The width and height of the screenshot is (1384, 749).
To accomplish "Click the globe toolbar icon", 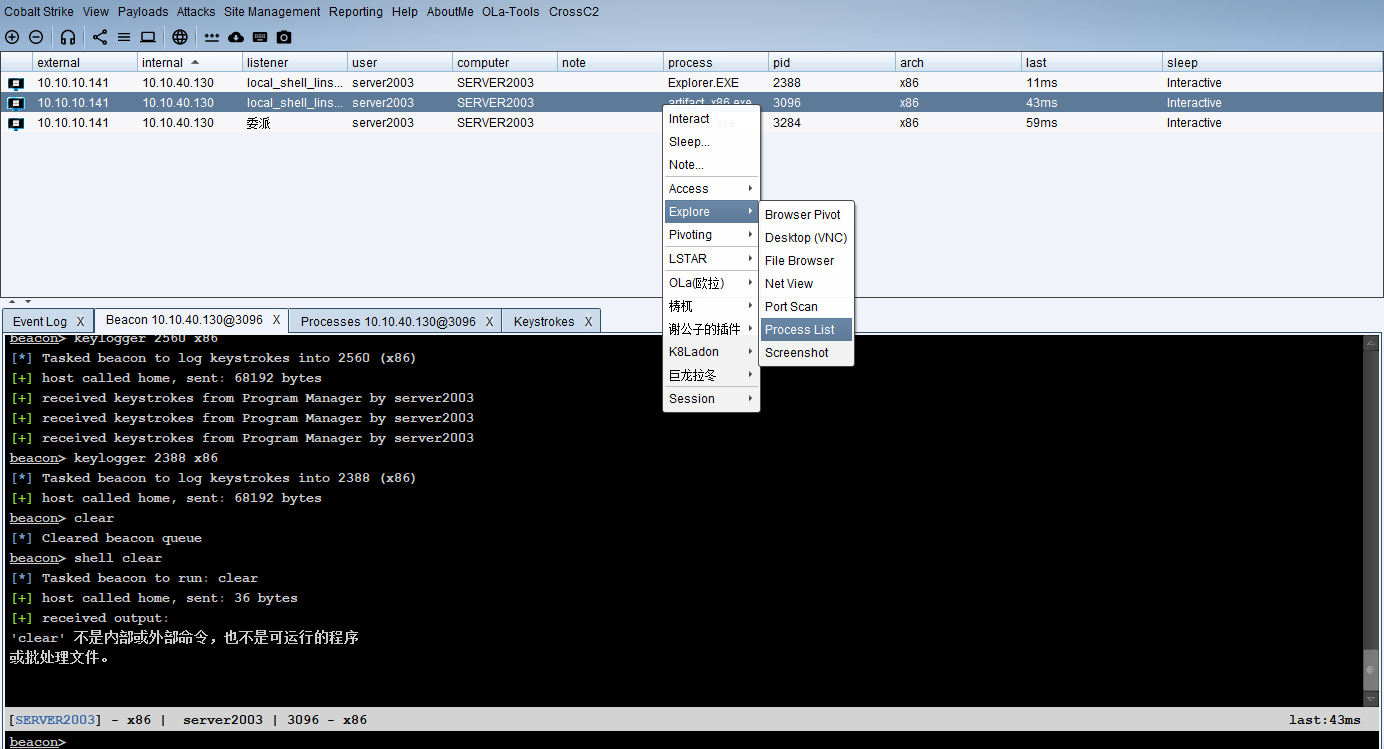I will click(x=180, y=37).
